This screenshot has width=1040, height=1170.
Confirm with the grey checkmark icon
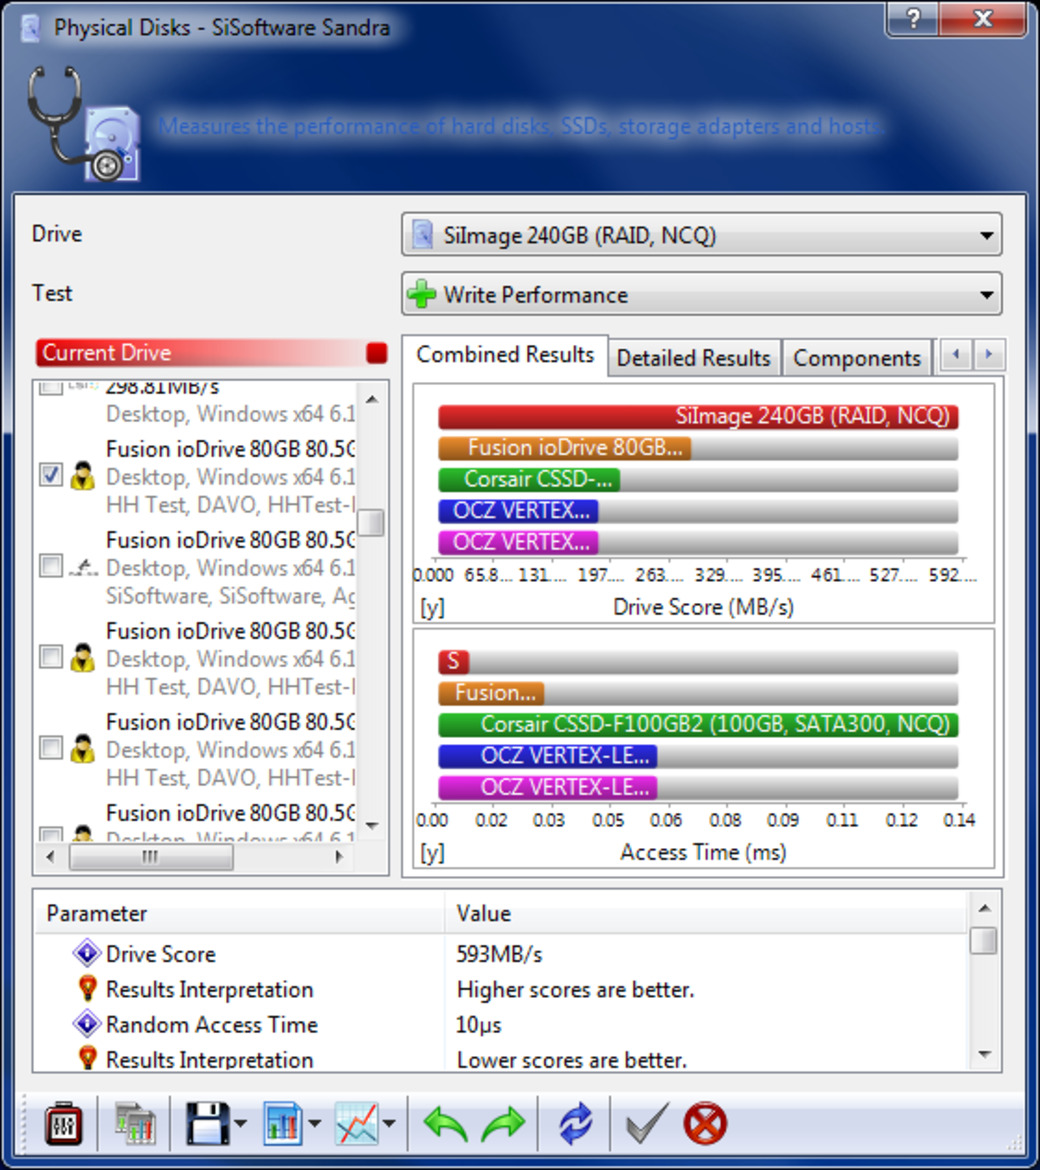[x=646, y=1124]
